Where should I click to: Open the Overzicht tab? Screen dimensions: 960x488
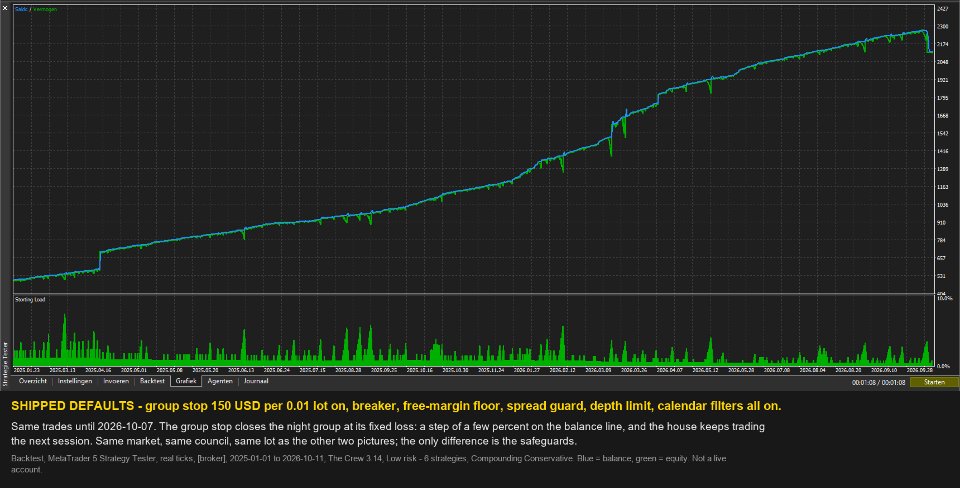[x=32, y=381]
